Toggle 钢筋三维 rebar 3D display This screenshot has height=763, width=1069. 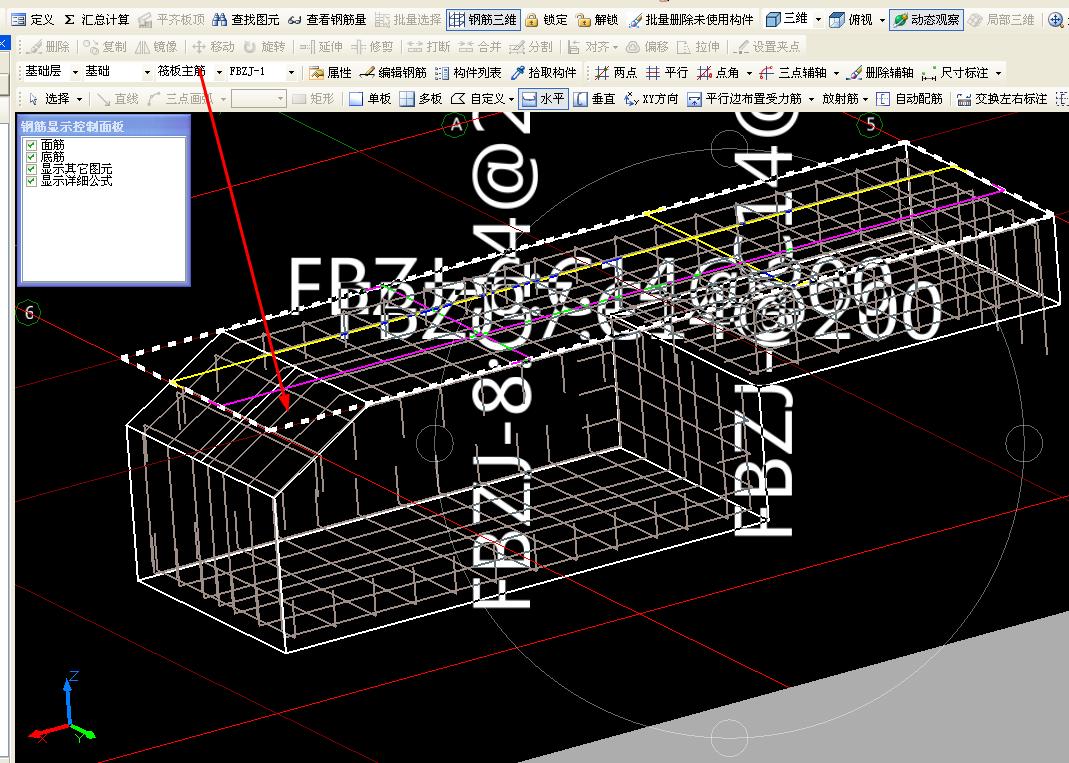482,20
